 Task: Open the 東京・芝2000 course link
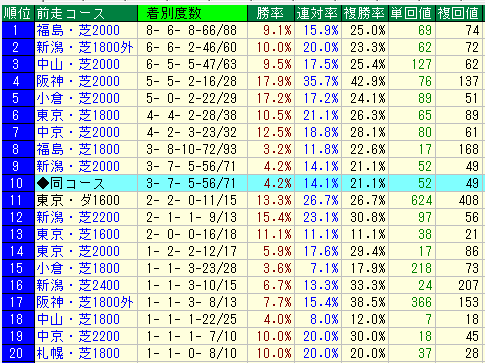tap(78, 252)
